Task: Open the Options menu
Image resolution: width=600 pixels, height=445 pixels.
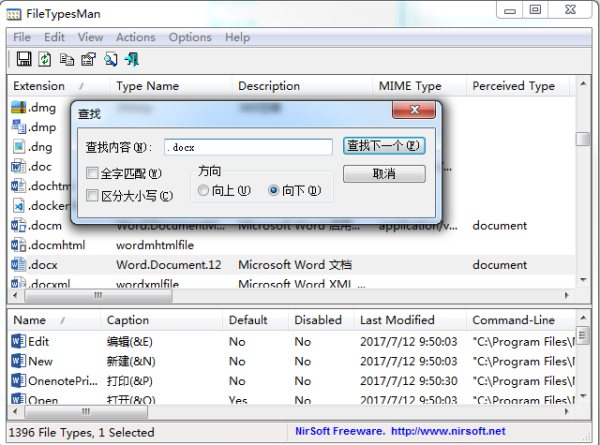Action: 190,37
